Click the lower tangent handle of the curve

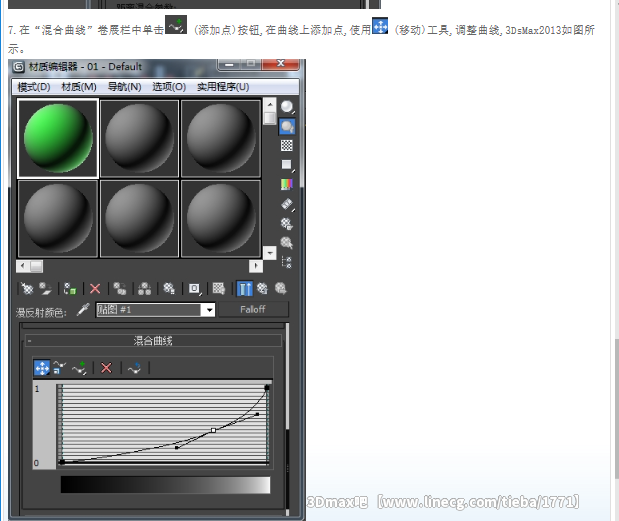coord(176,448)
